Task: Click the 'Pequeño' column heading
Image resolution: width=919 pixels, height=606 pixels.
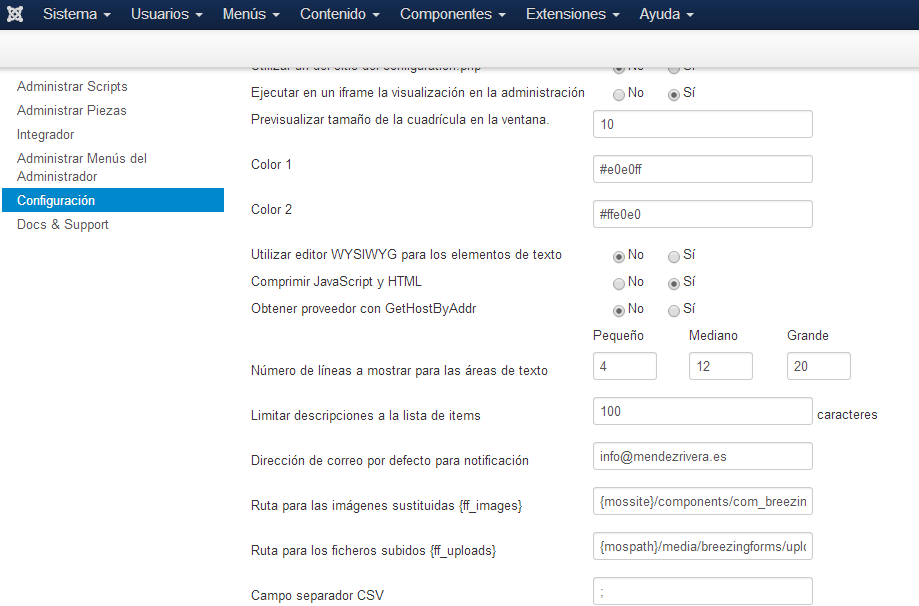Action: pos(618,335)
